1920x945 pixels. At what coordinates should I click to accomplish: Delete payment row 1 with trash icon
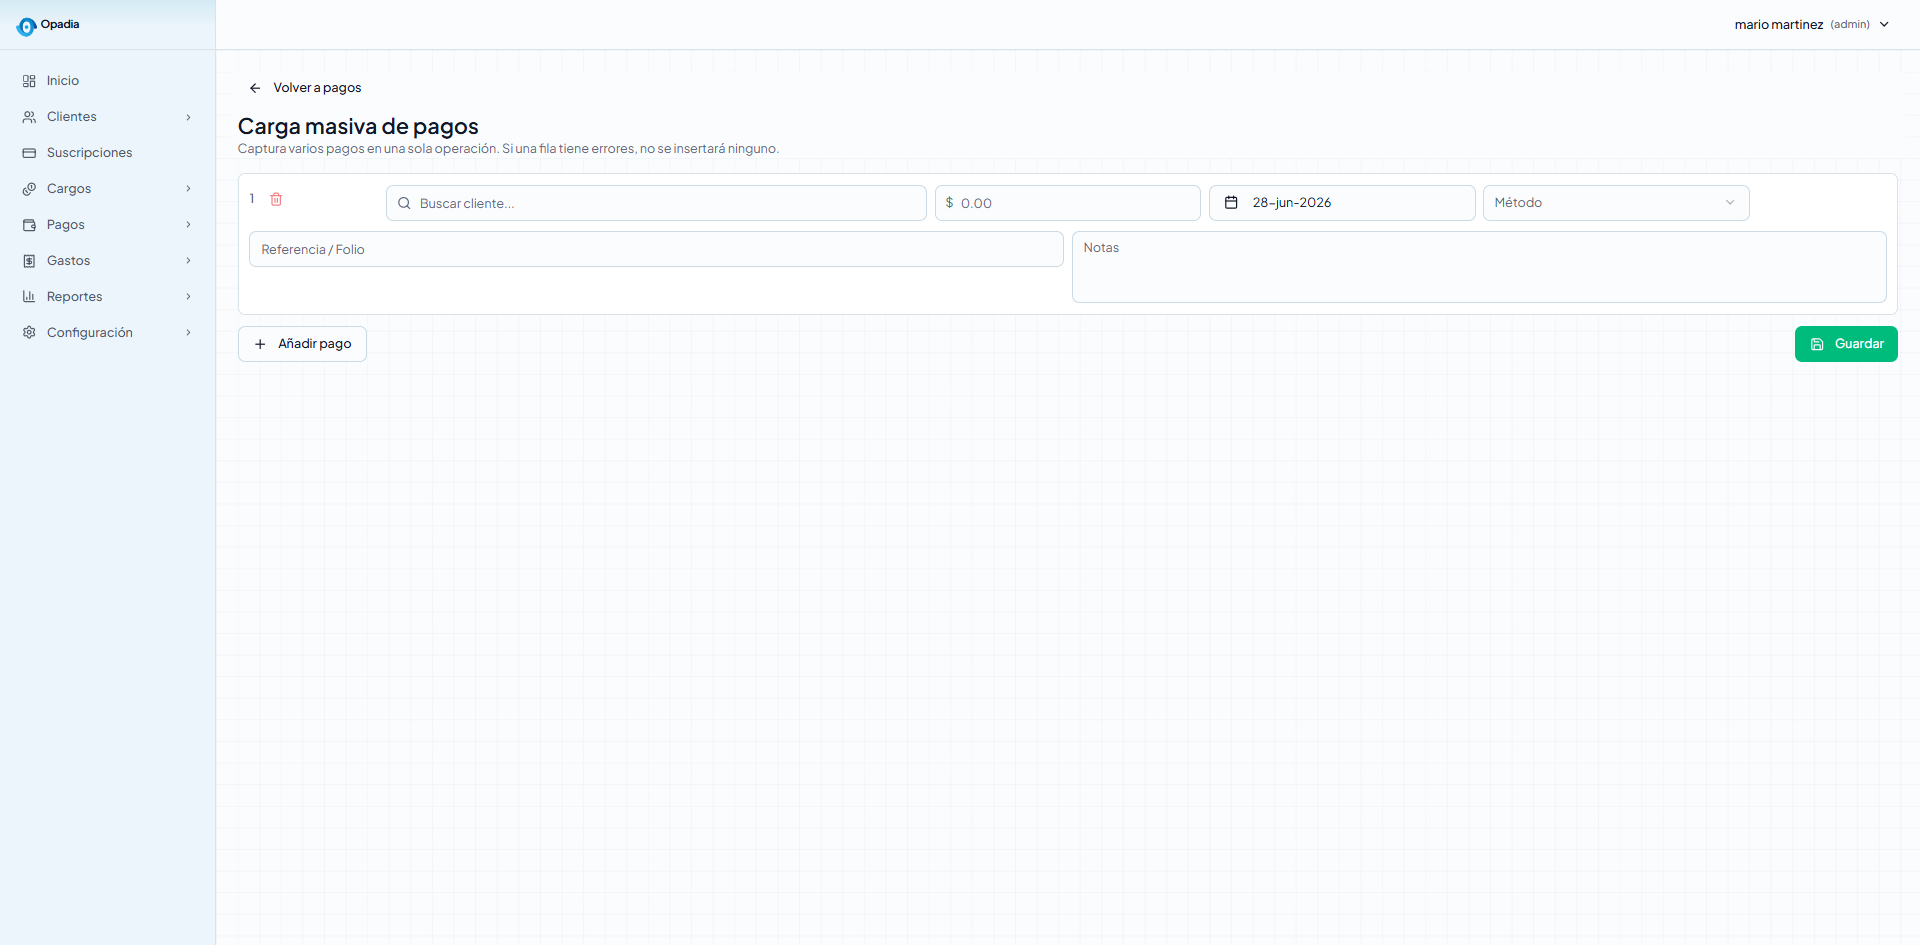[277, 199]
